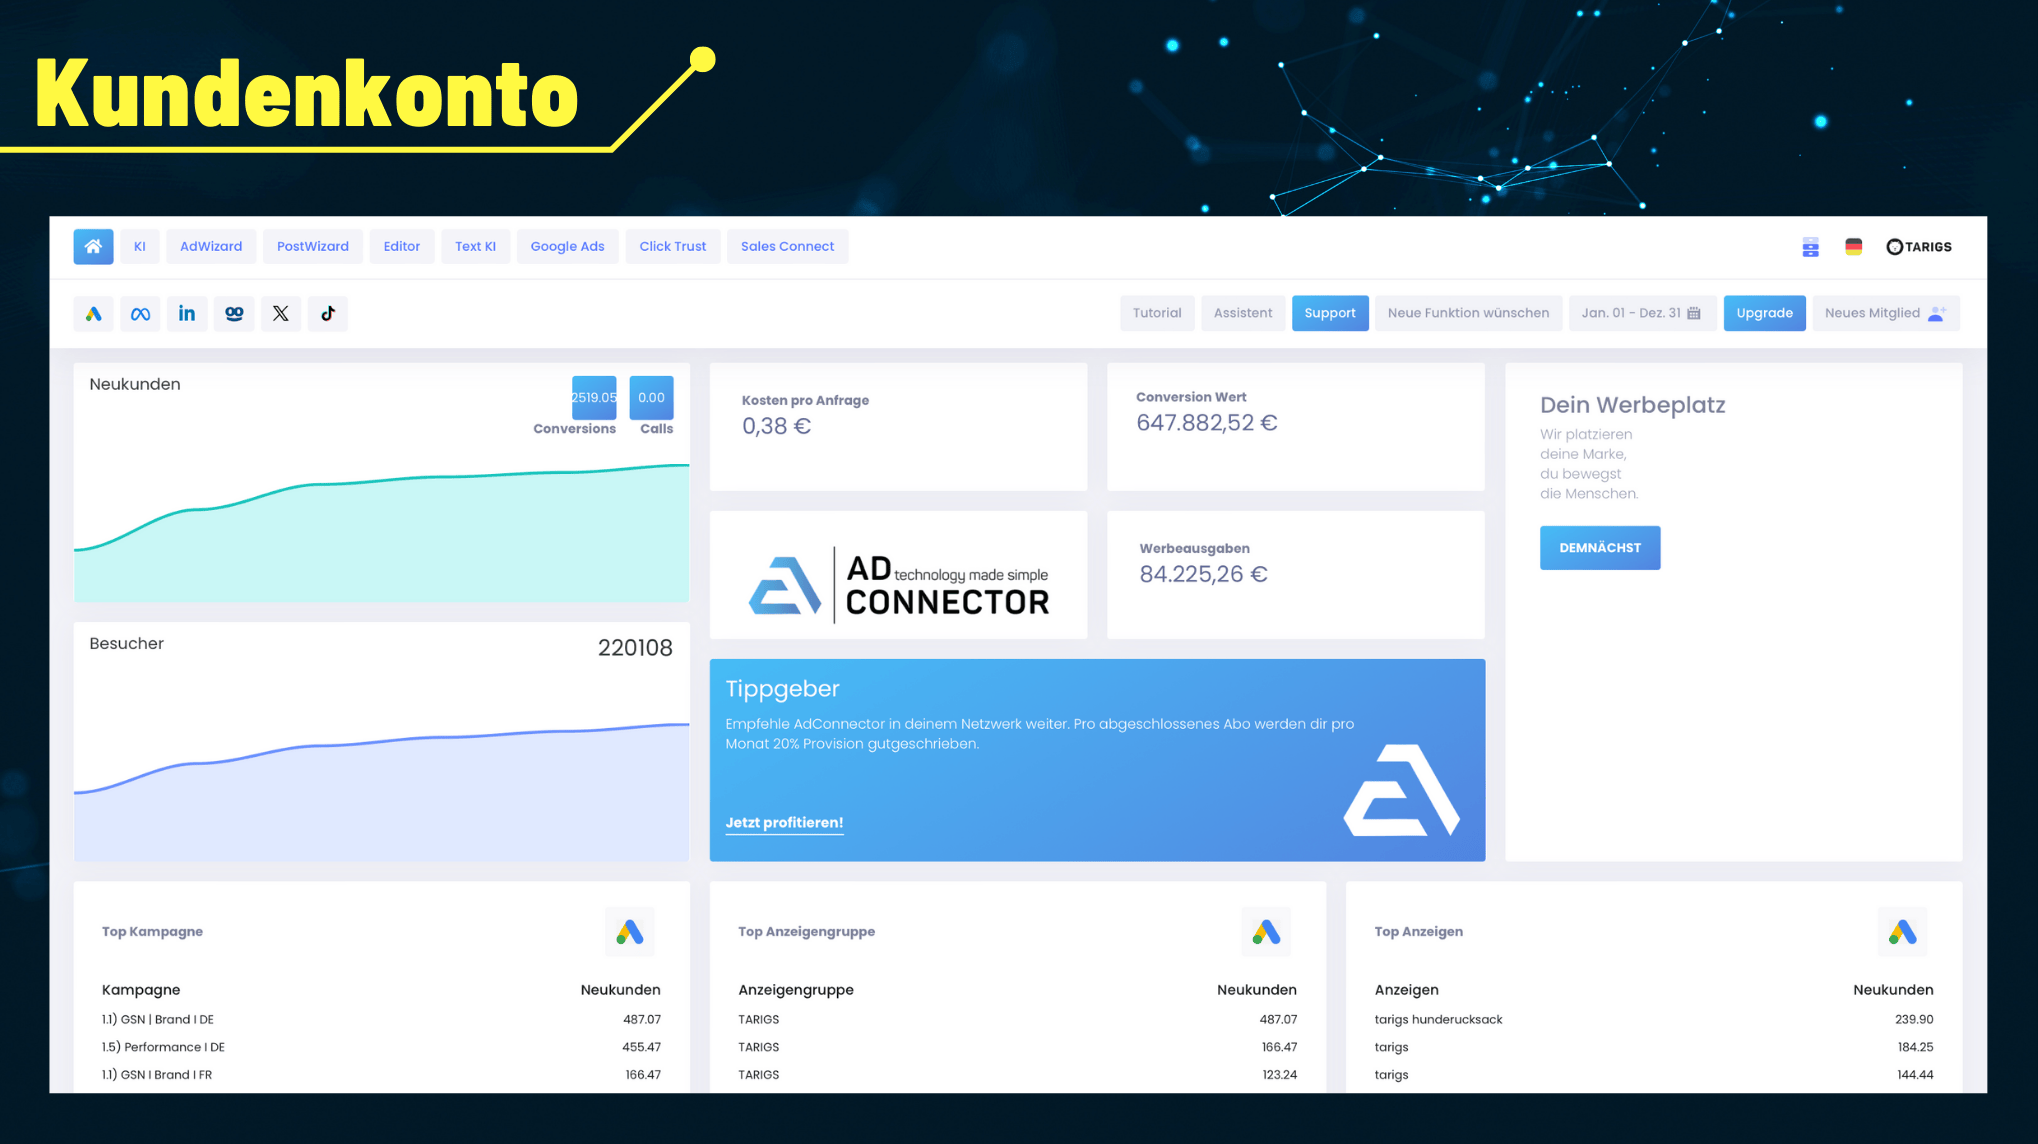Click the PostWizard tab
The image size is (2038, 1144).
coord(308,246)
